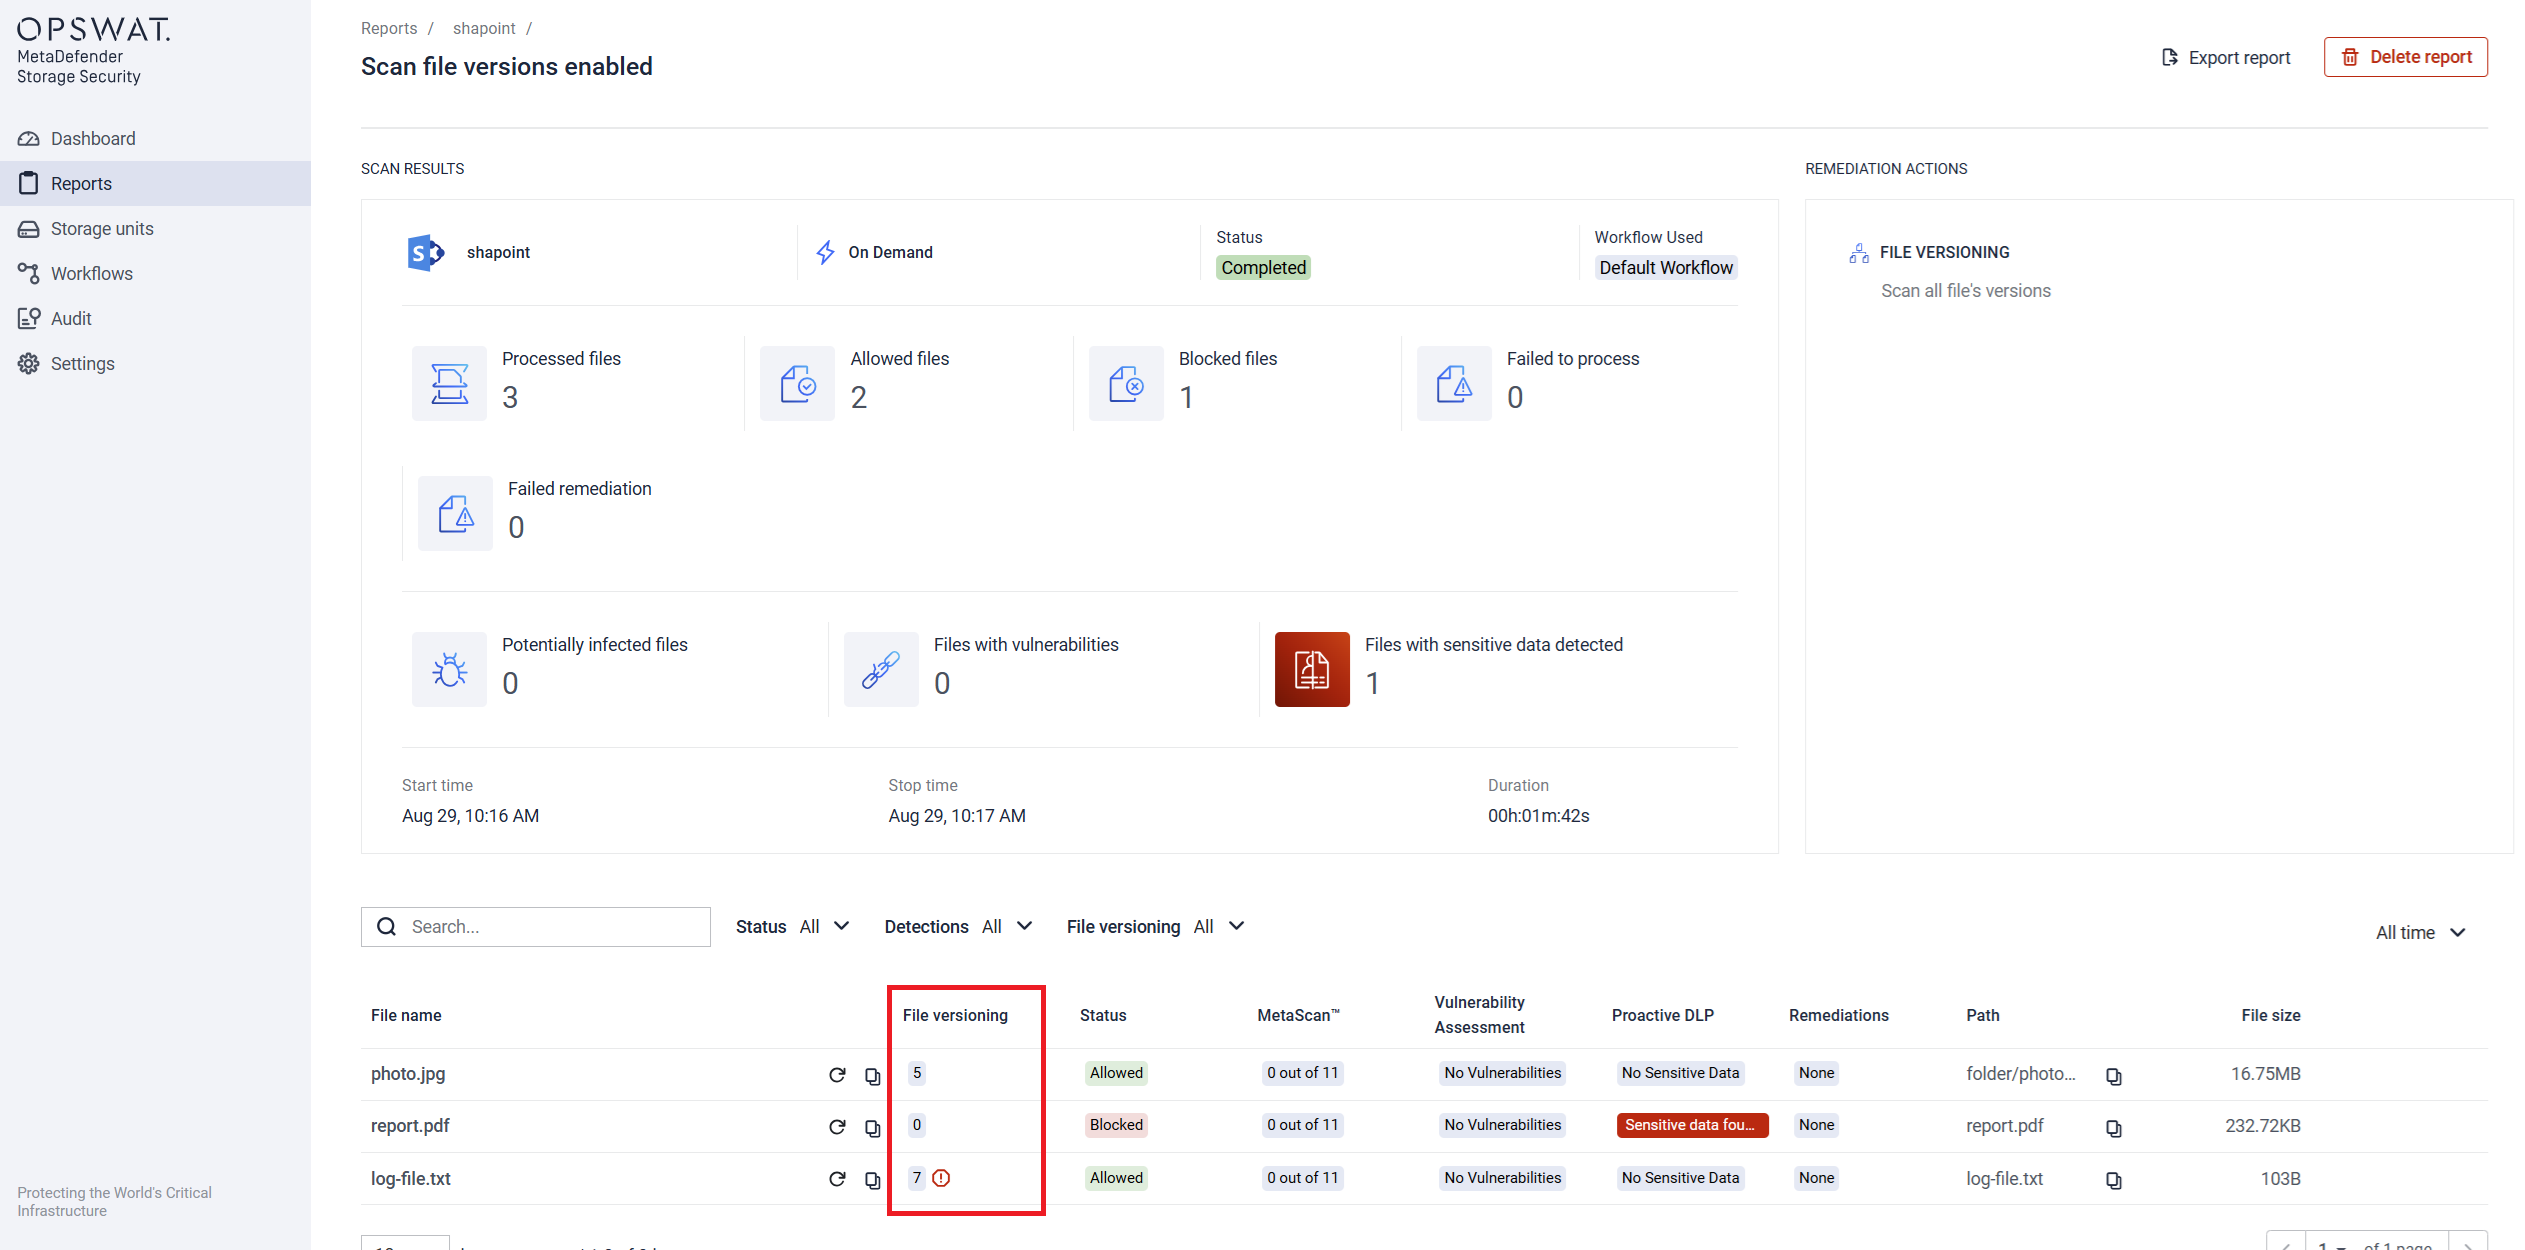Open the Workflows sidebar item
The image size is (2525, 1250).
(x=91, y=274)
